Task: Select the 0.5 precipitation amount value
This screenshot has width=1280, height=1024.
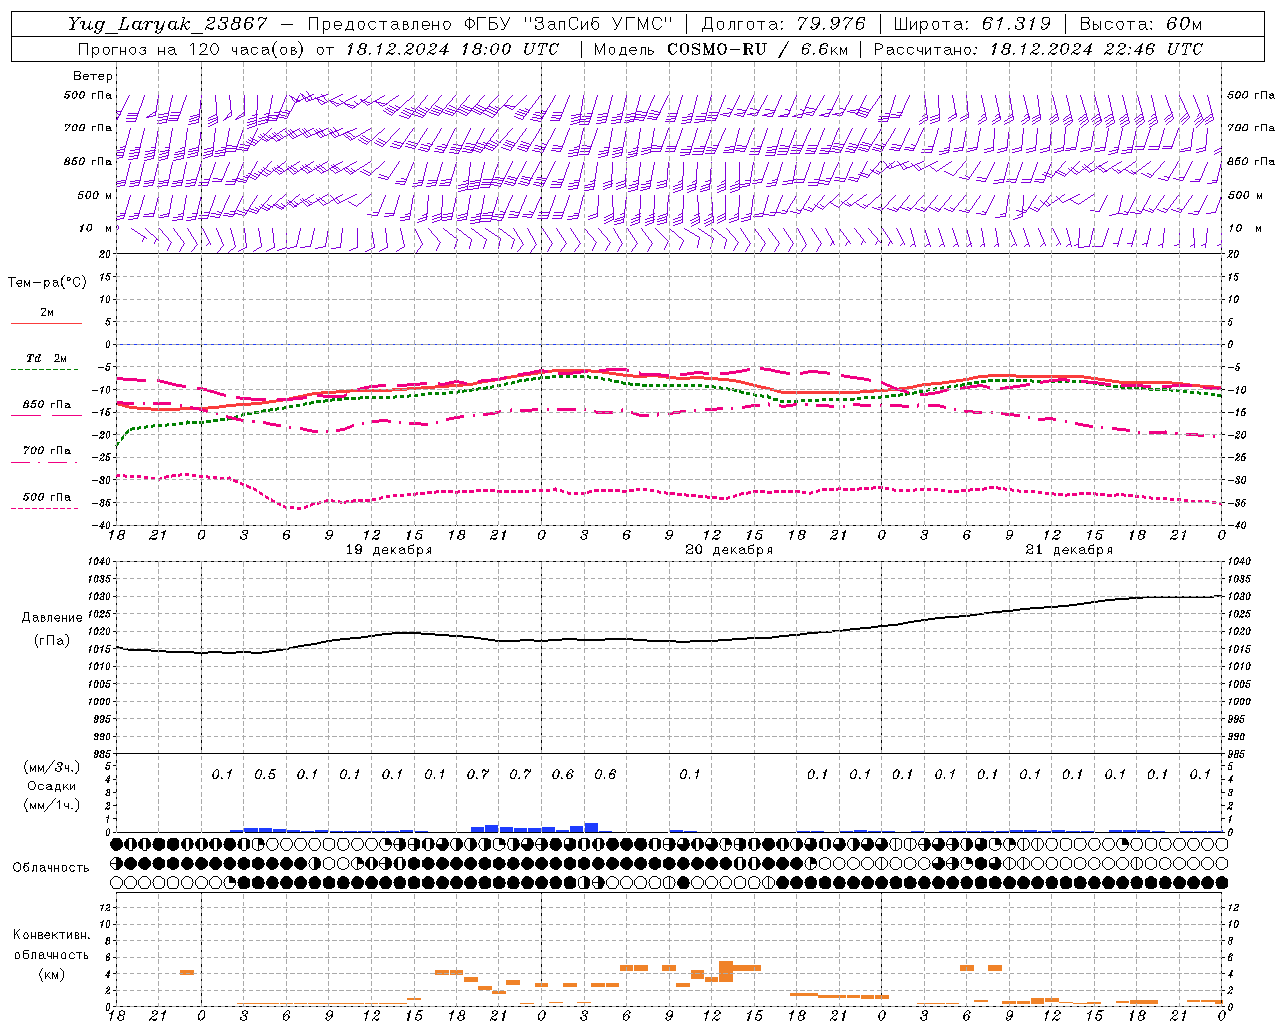Action: coord(265,775)
